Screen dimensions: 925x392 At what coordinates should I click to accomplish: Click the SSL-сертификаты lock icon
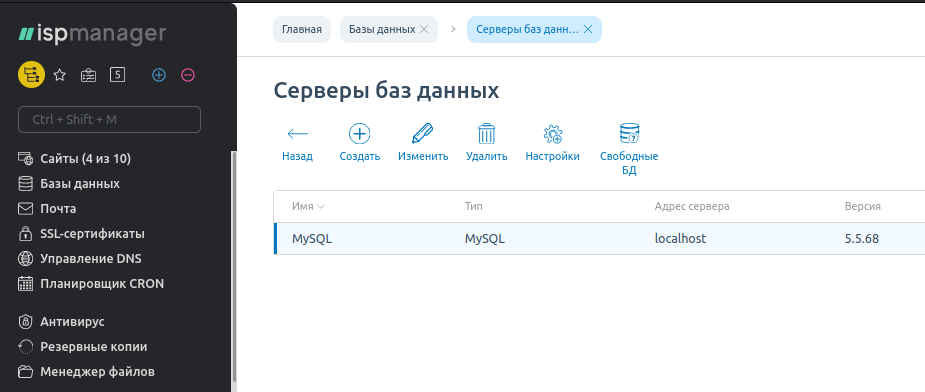point(25,234)
